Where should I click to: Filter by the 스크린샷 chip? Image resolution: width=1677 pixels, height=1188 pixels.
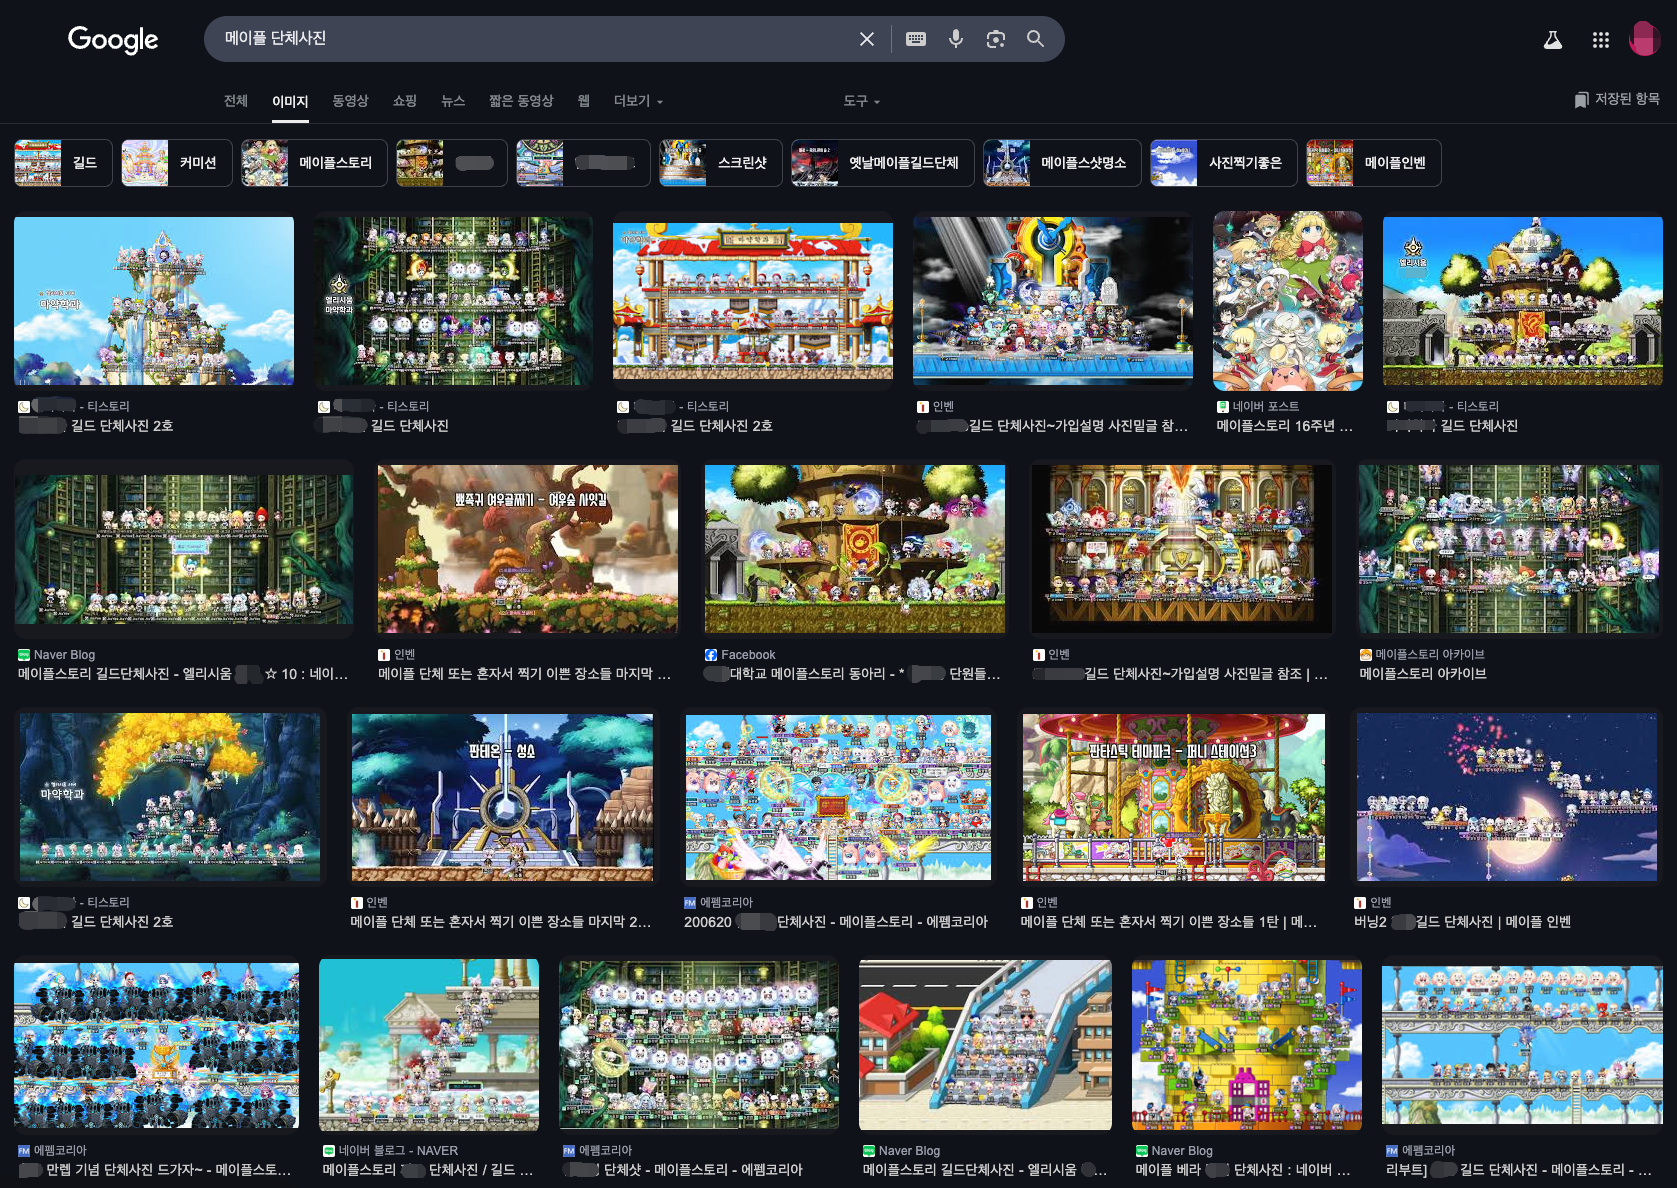pos(720,163)
